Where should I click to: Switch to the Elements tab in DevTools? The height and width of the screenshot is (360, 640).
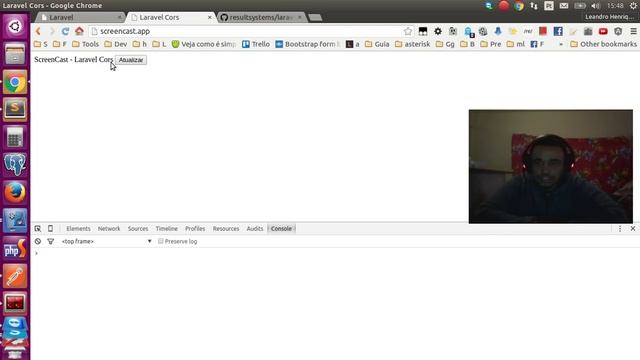tap(78, 229)
